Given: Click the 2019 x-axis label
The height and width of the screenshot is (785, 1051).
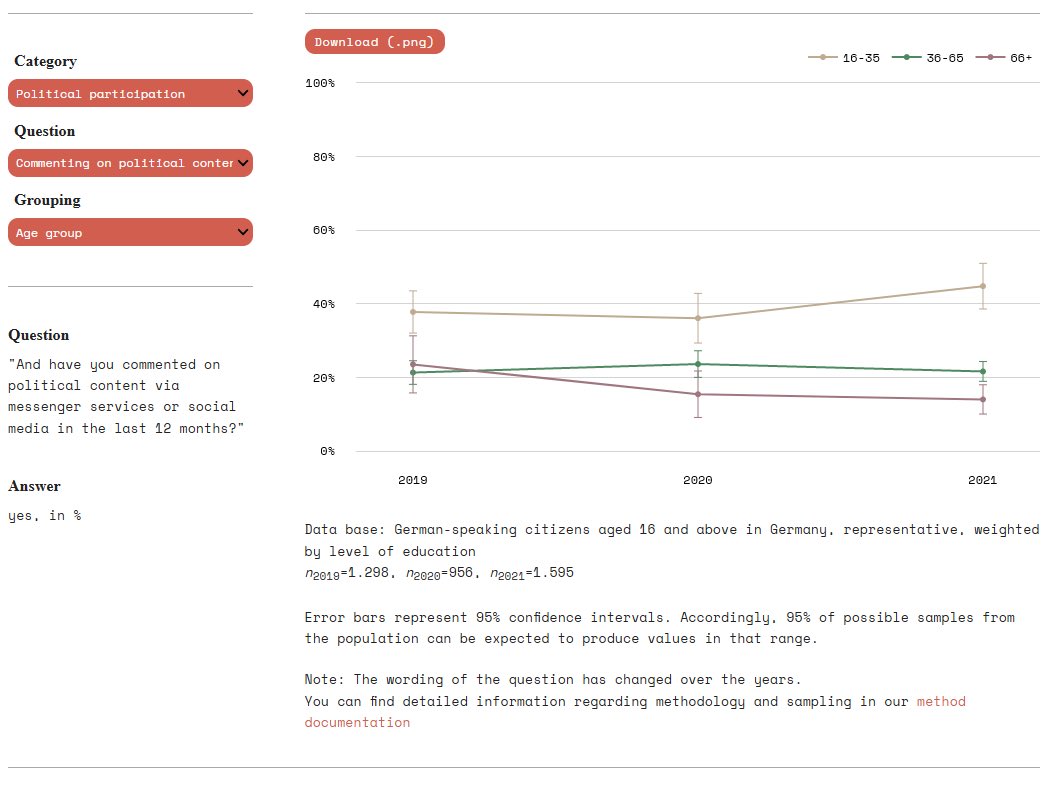Looking at the screenshot, I should [x=413, y=480].
